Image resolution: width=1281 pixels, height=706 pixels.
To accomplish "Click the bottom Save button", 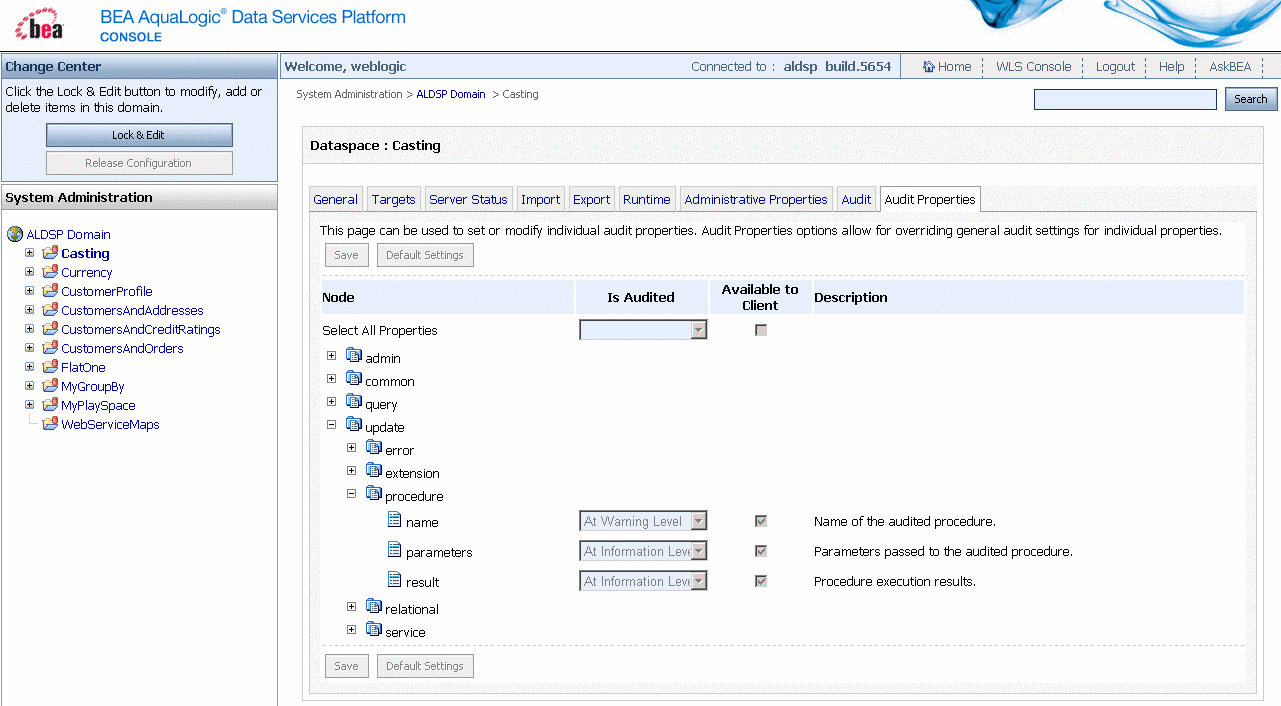I will pos(346,666).
